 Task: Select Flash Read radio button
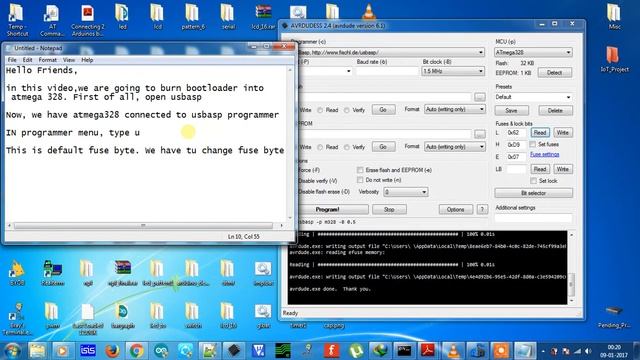coord(320,110)
